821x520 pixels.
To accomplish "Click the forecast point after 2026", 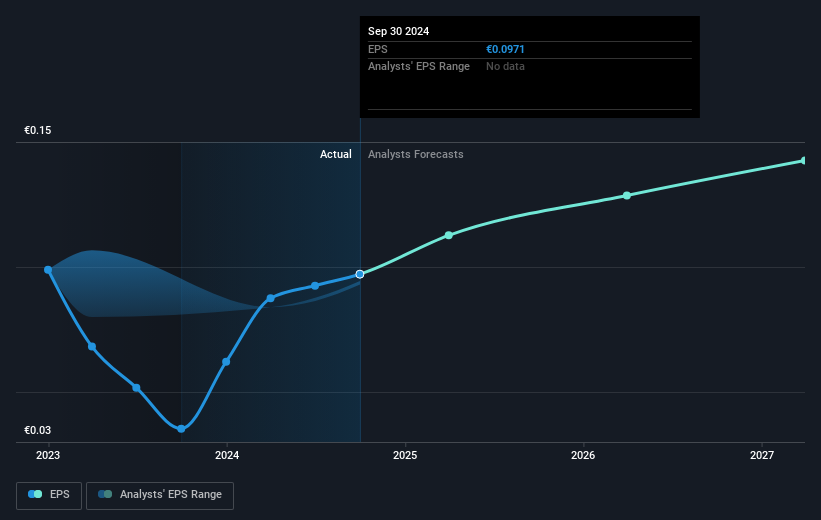I will (x=627, y=195).
